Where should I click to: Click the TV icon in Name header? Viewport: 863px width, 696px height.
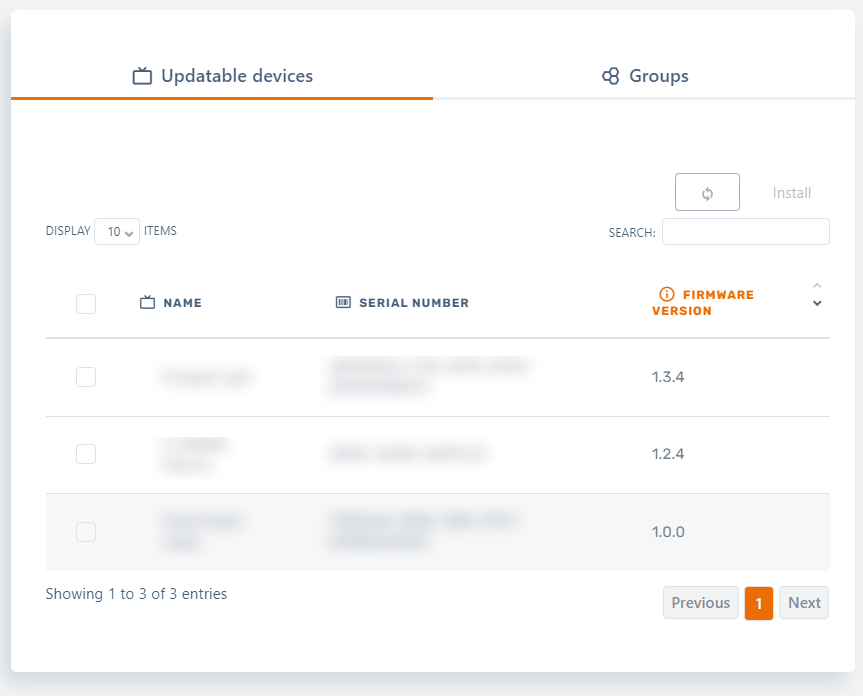[x=147, y=303]
